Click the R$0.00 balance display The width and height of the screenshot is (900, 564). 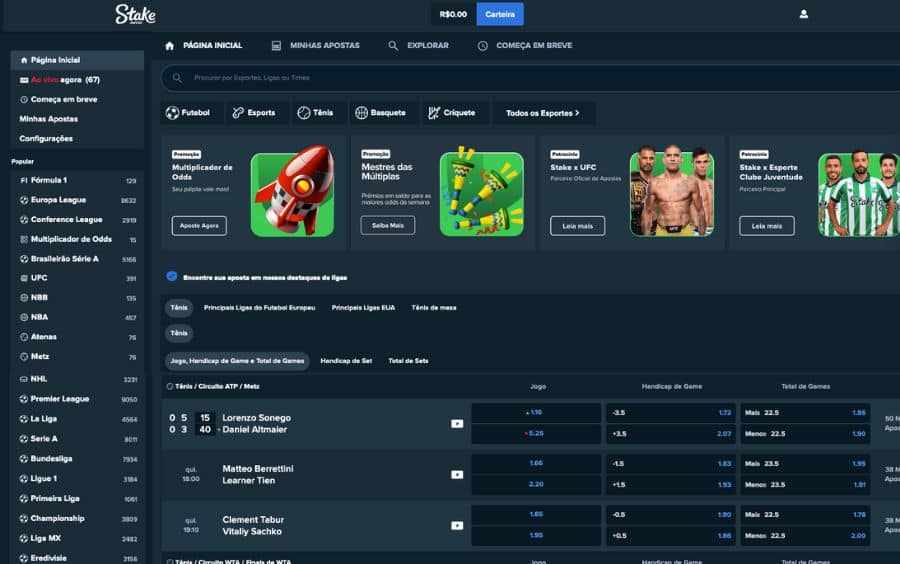tap(453, 14)
